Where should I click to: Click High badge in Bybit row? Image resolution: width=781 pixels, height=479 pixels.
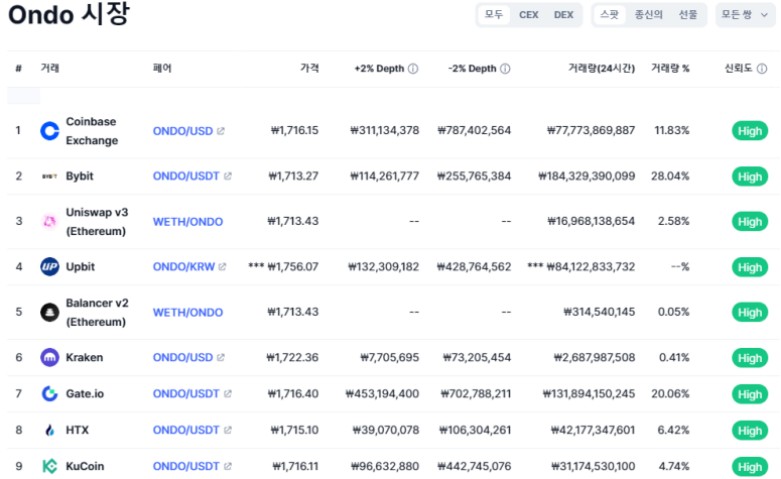[750, 177]
